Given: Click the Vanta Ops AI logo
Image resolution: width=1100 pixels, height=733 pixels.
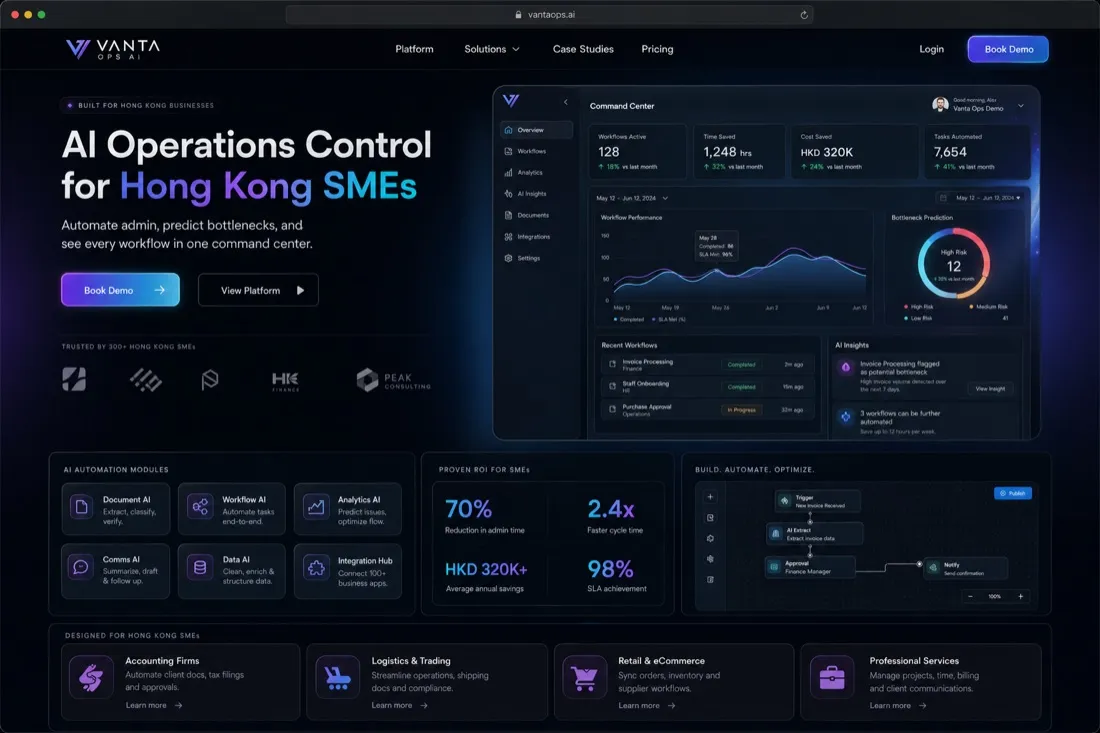Looking at the screenshot, I should (113, 48).
